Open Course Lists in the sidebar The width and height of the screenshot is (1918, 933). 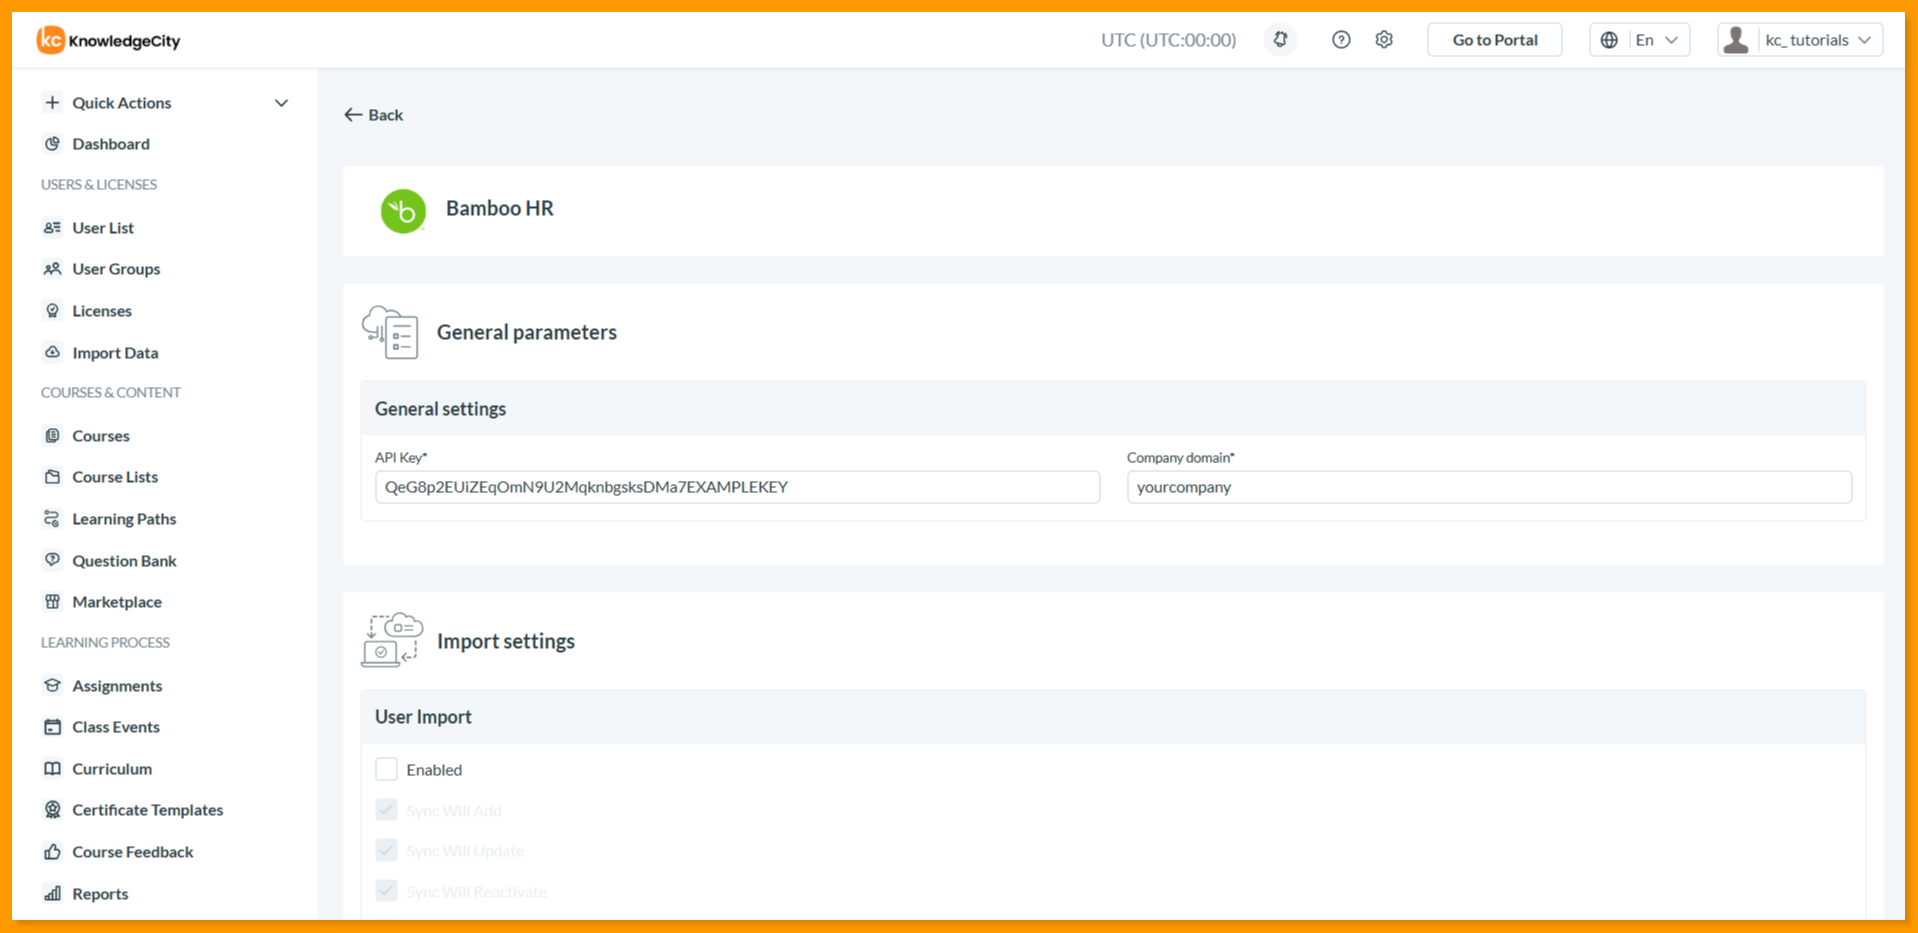[x=115, y=477]
